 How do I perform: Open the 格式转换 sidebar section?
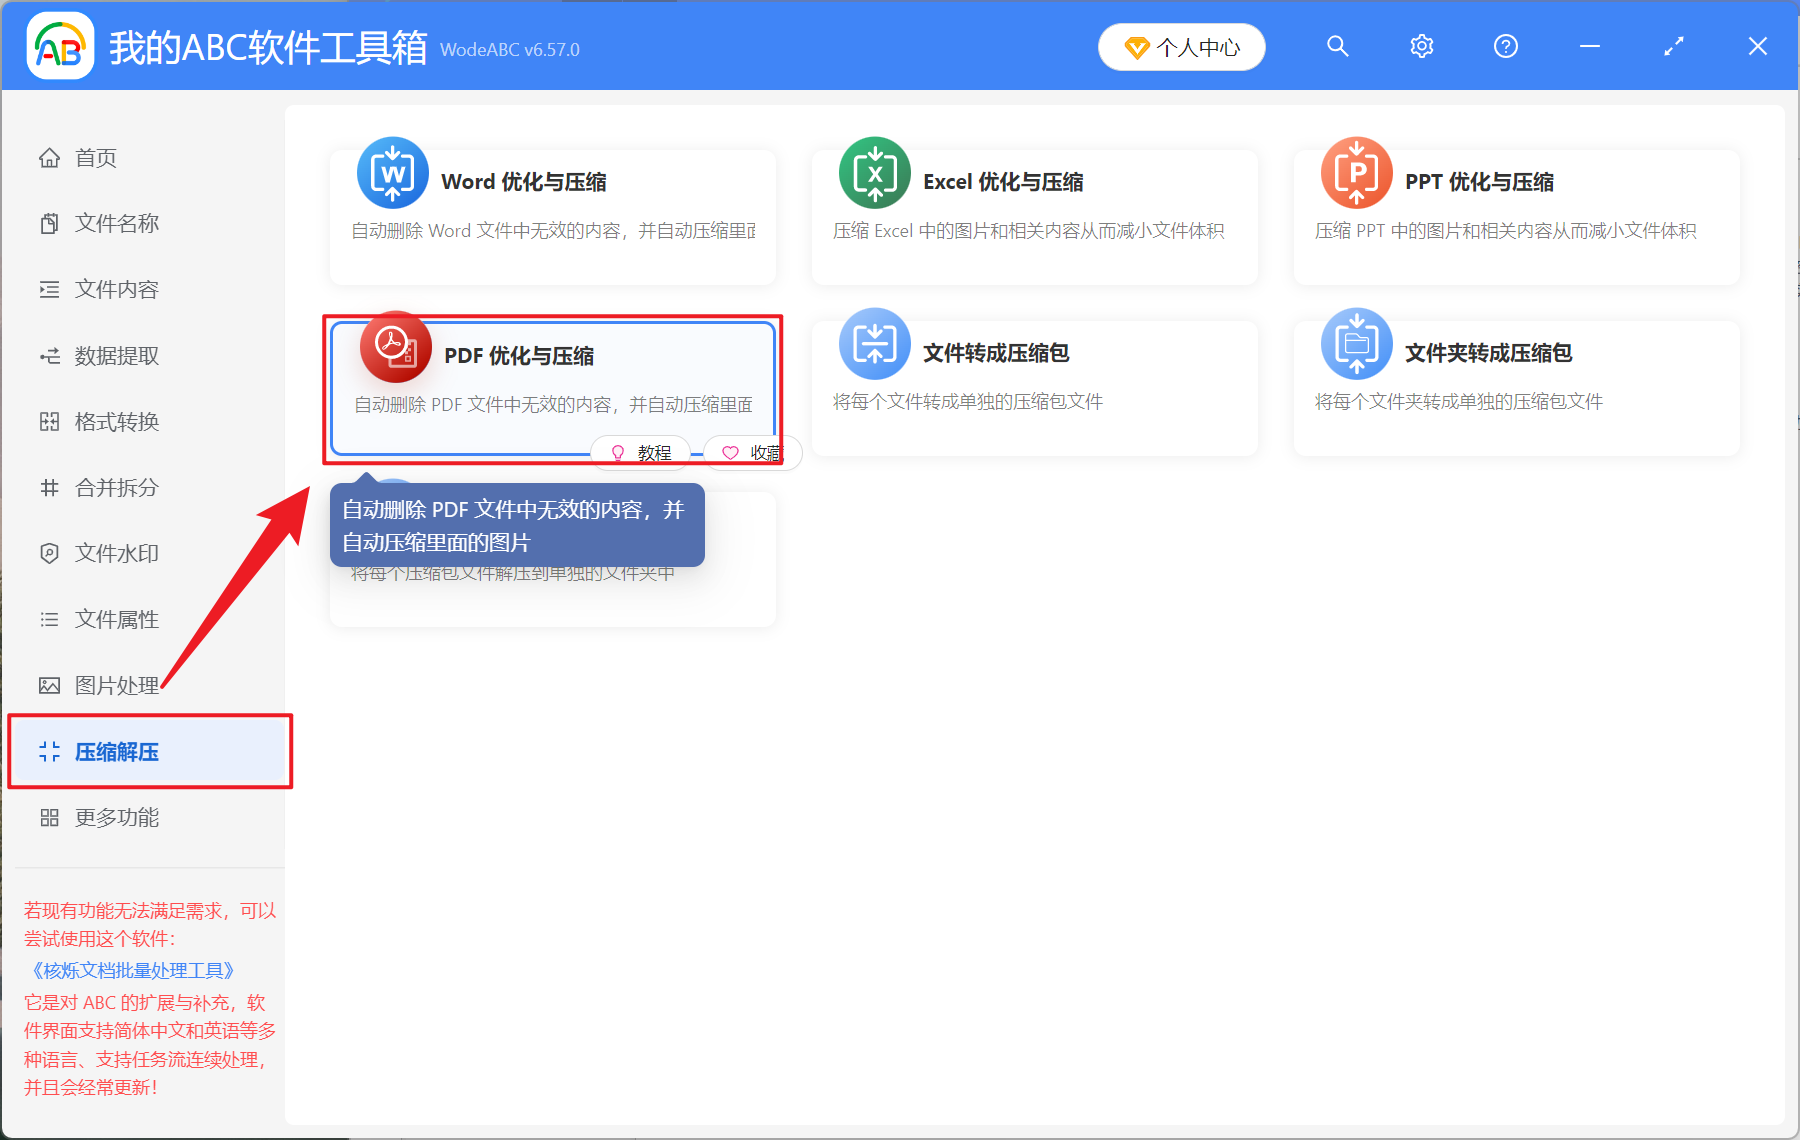115,421
